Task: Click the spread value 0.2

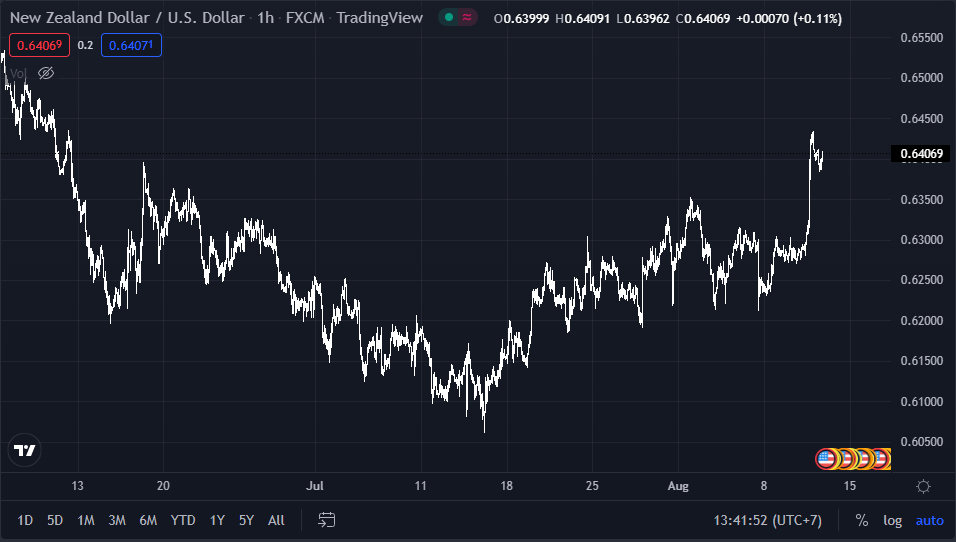Action: pyautogui.click(x=85, y=45)
